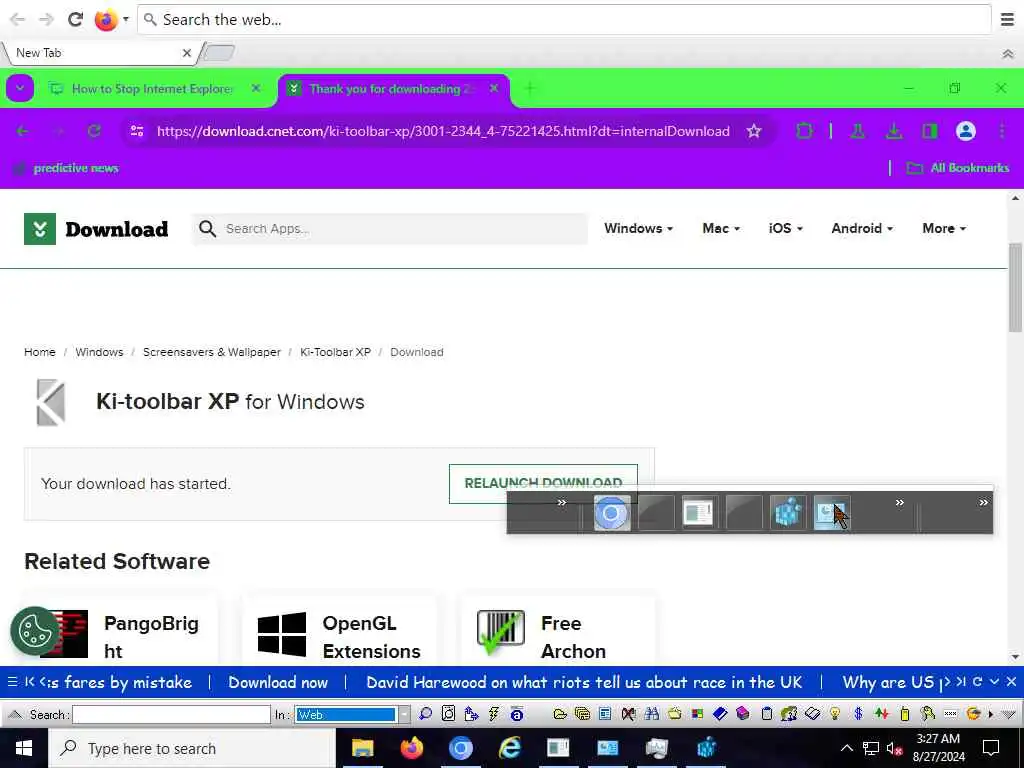Close the New Tab tab
The image size is (1024, 768).
coord(187,53)
